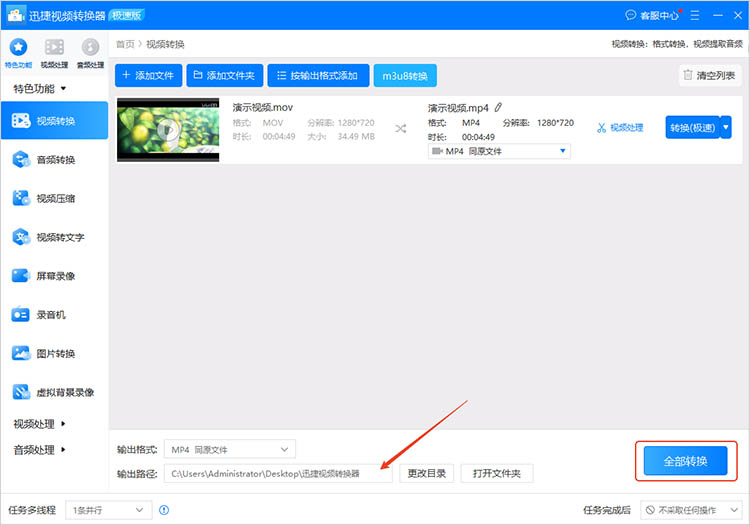Open the m3u8转换 tool
This screenshot has height=525, width=750.
pyautogui.click(x=405, y=76)
